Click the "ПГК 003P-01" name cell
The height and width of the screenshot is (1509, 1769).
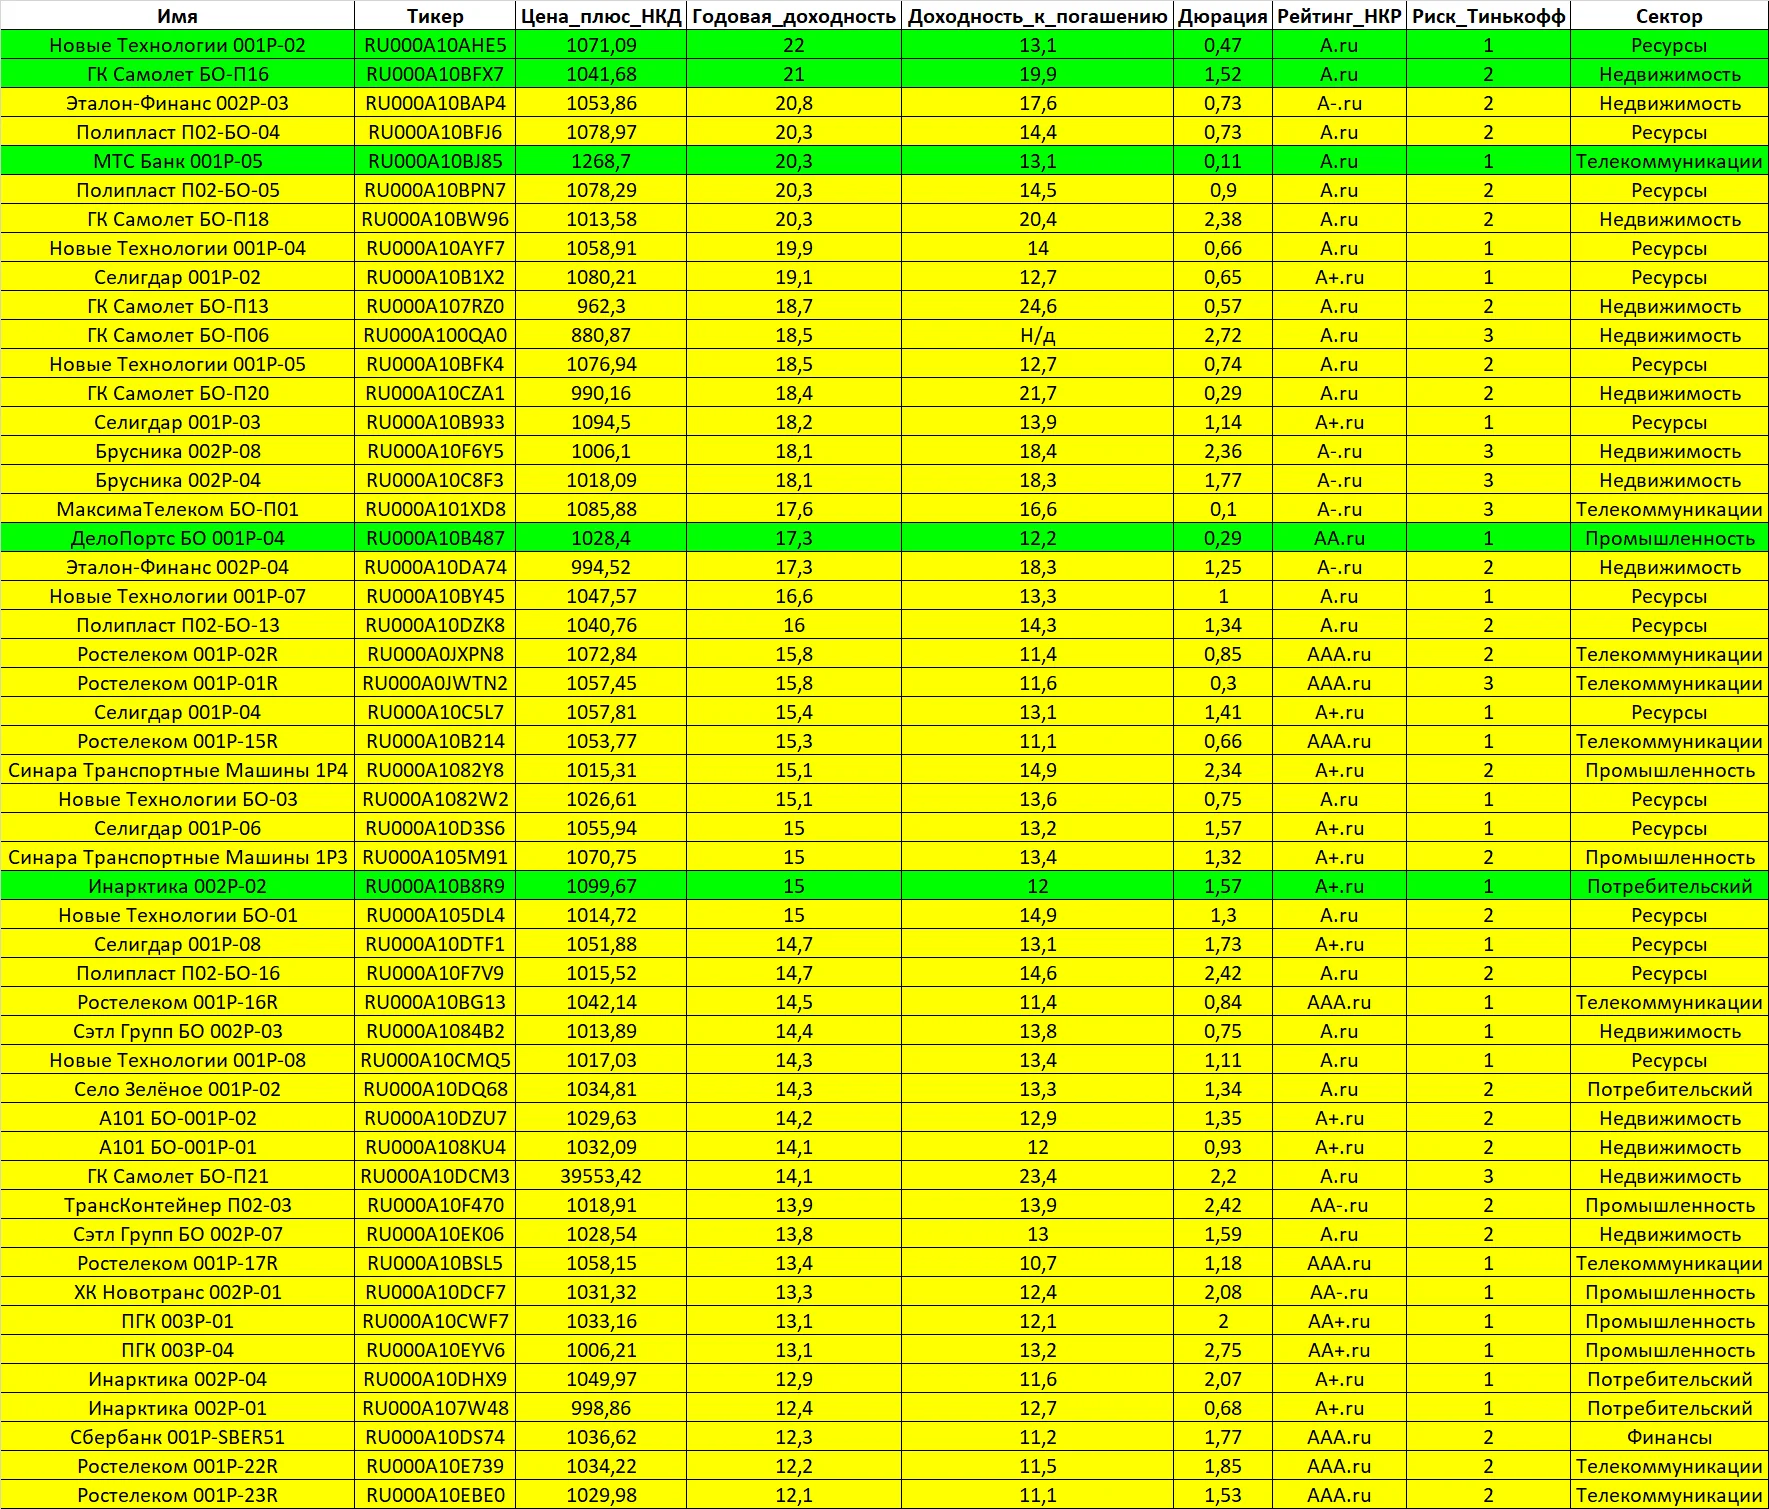(x=178, y=1321)
